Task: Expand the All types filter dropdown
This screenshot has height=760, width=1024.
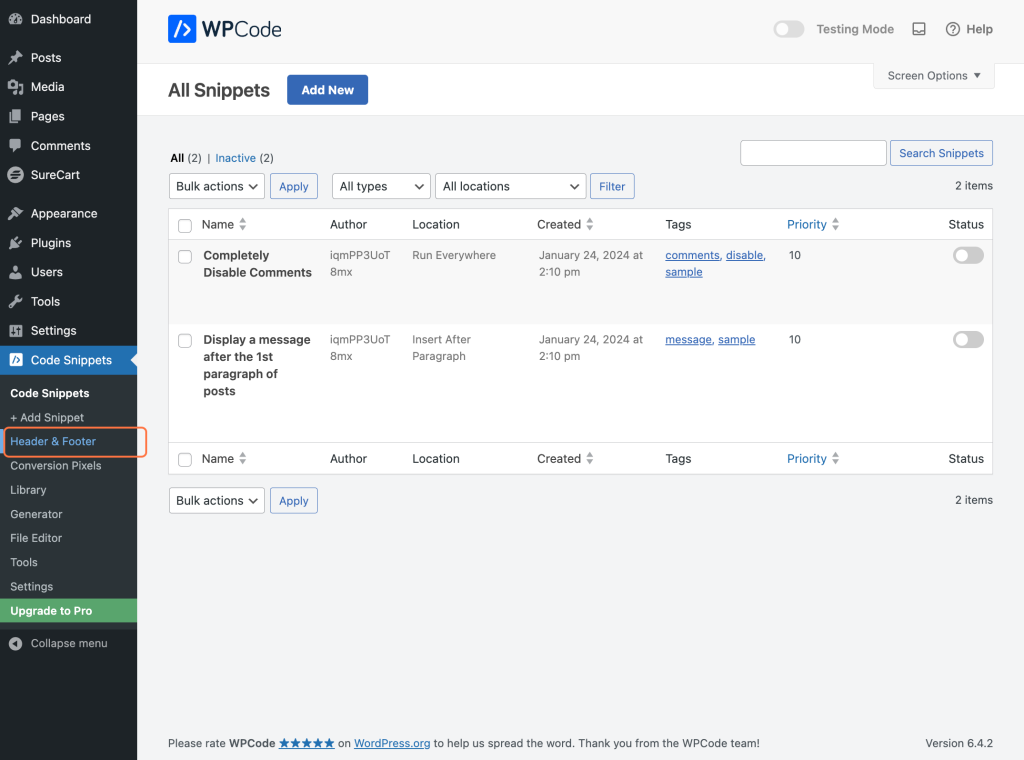Action: (381, 186)
